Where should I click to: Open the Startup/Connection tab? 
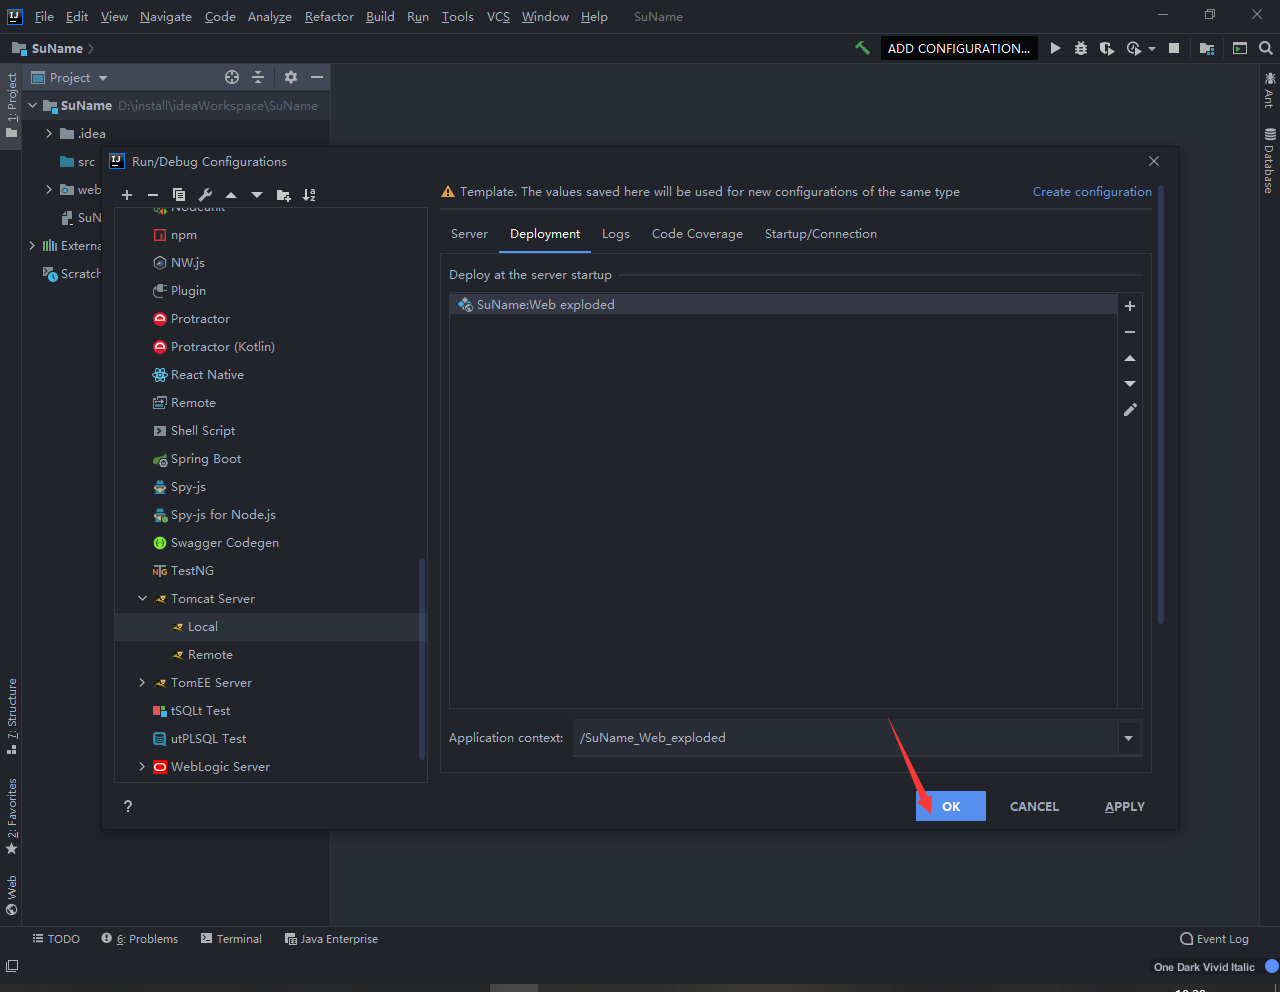(821, 234)
